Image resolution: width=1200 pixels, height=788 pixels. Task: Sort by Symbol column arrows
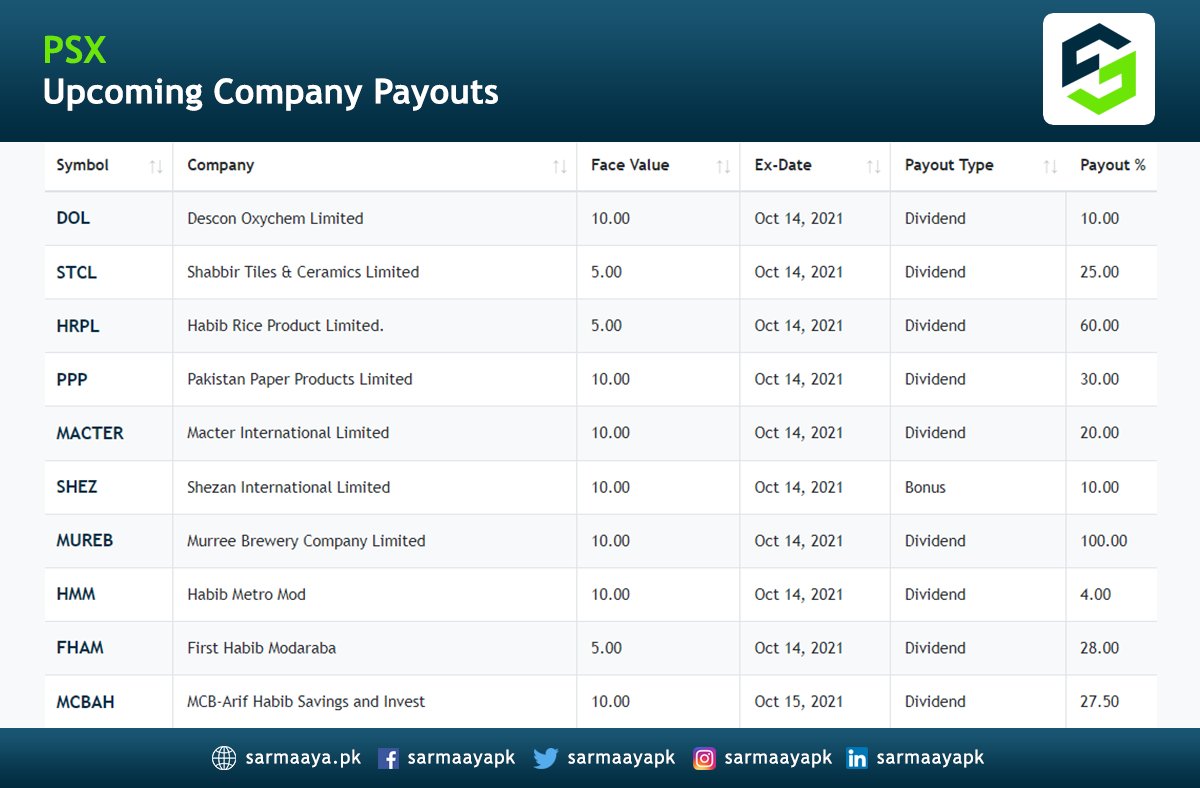156,167
